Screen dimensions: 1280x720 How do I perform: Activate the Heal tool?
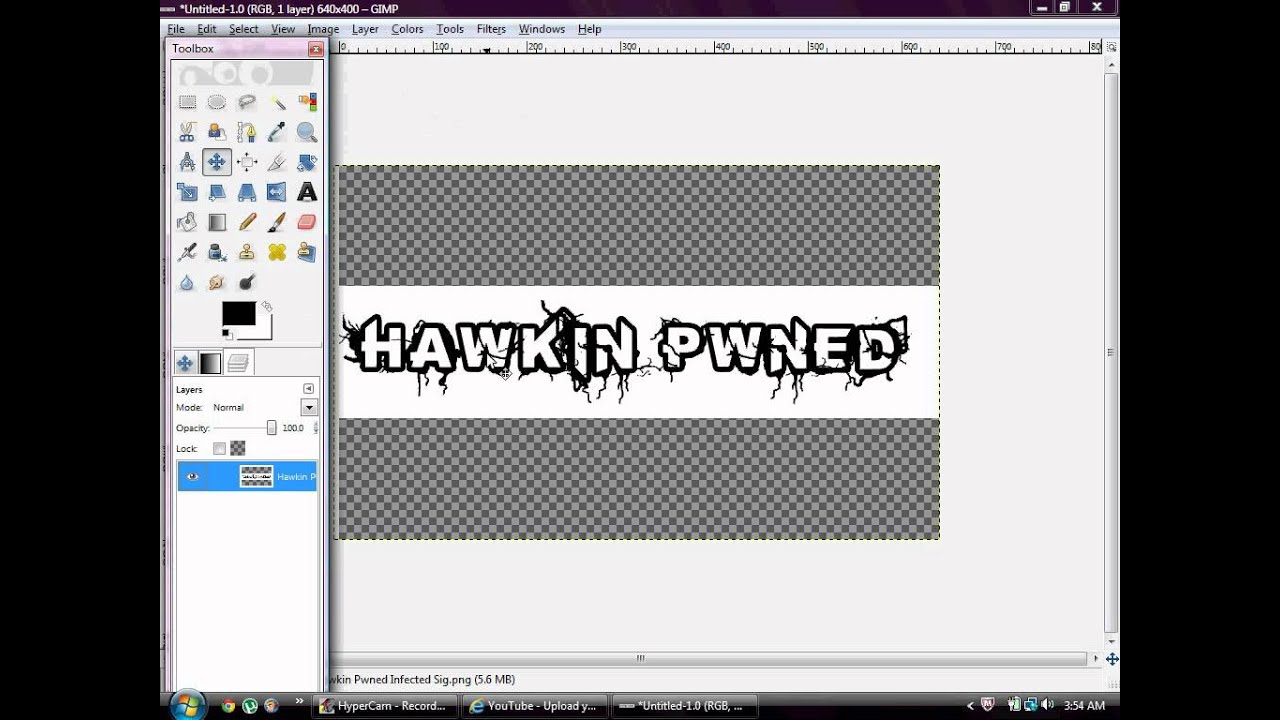pos(277,252)
